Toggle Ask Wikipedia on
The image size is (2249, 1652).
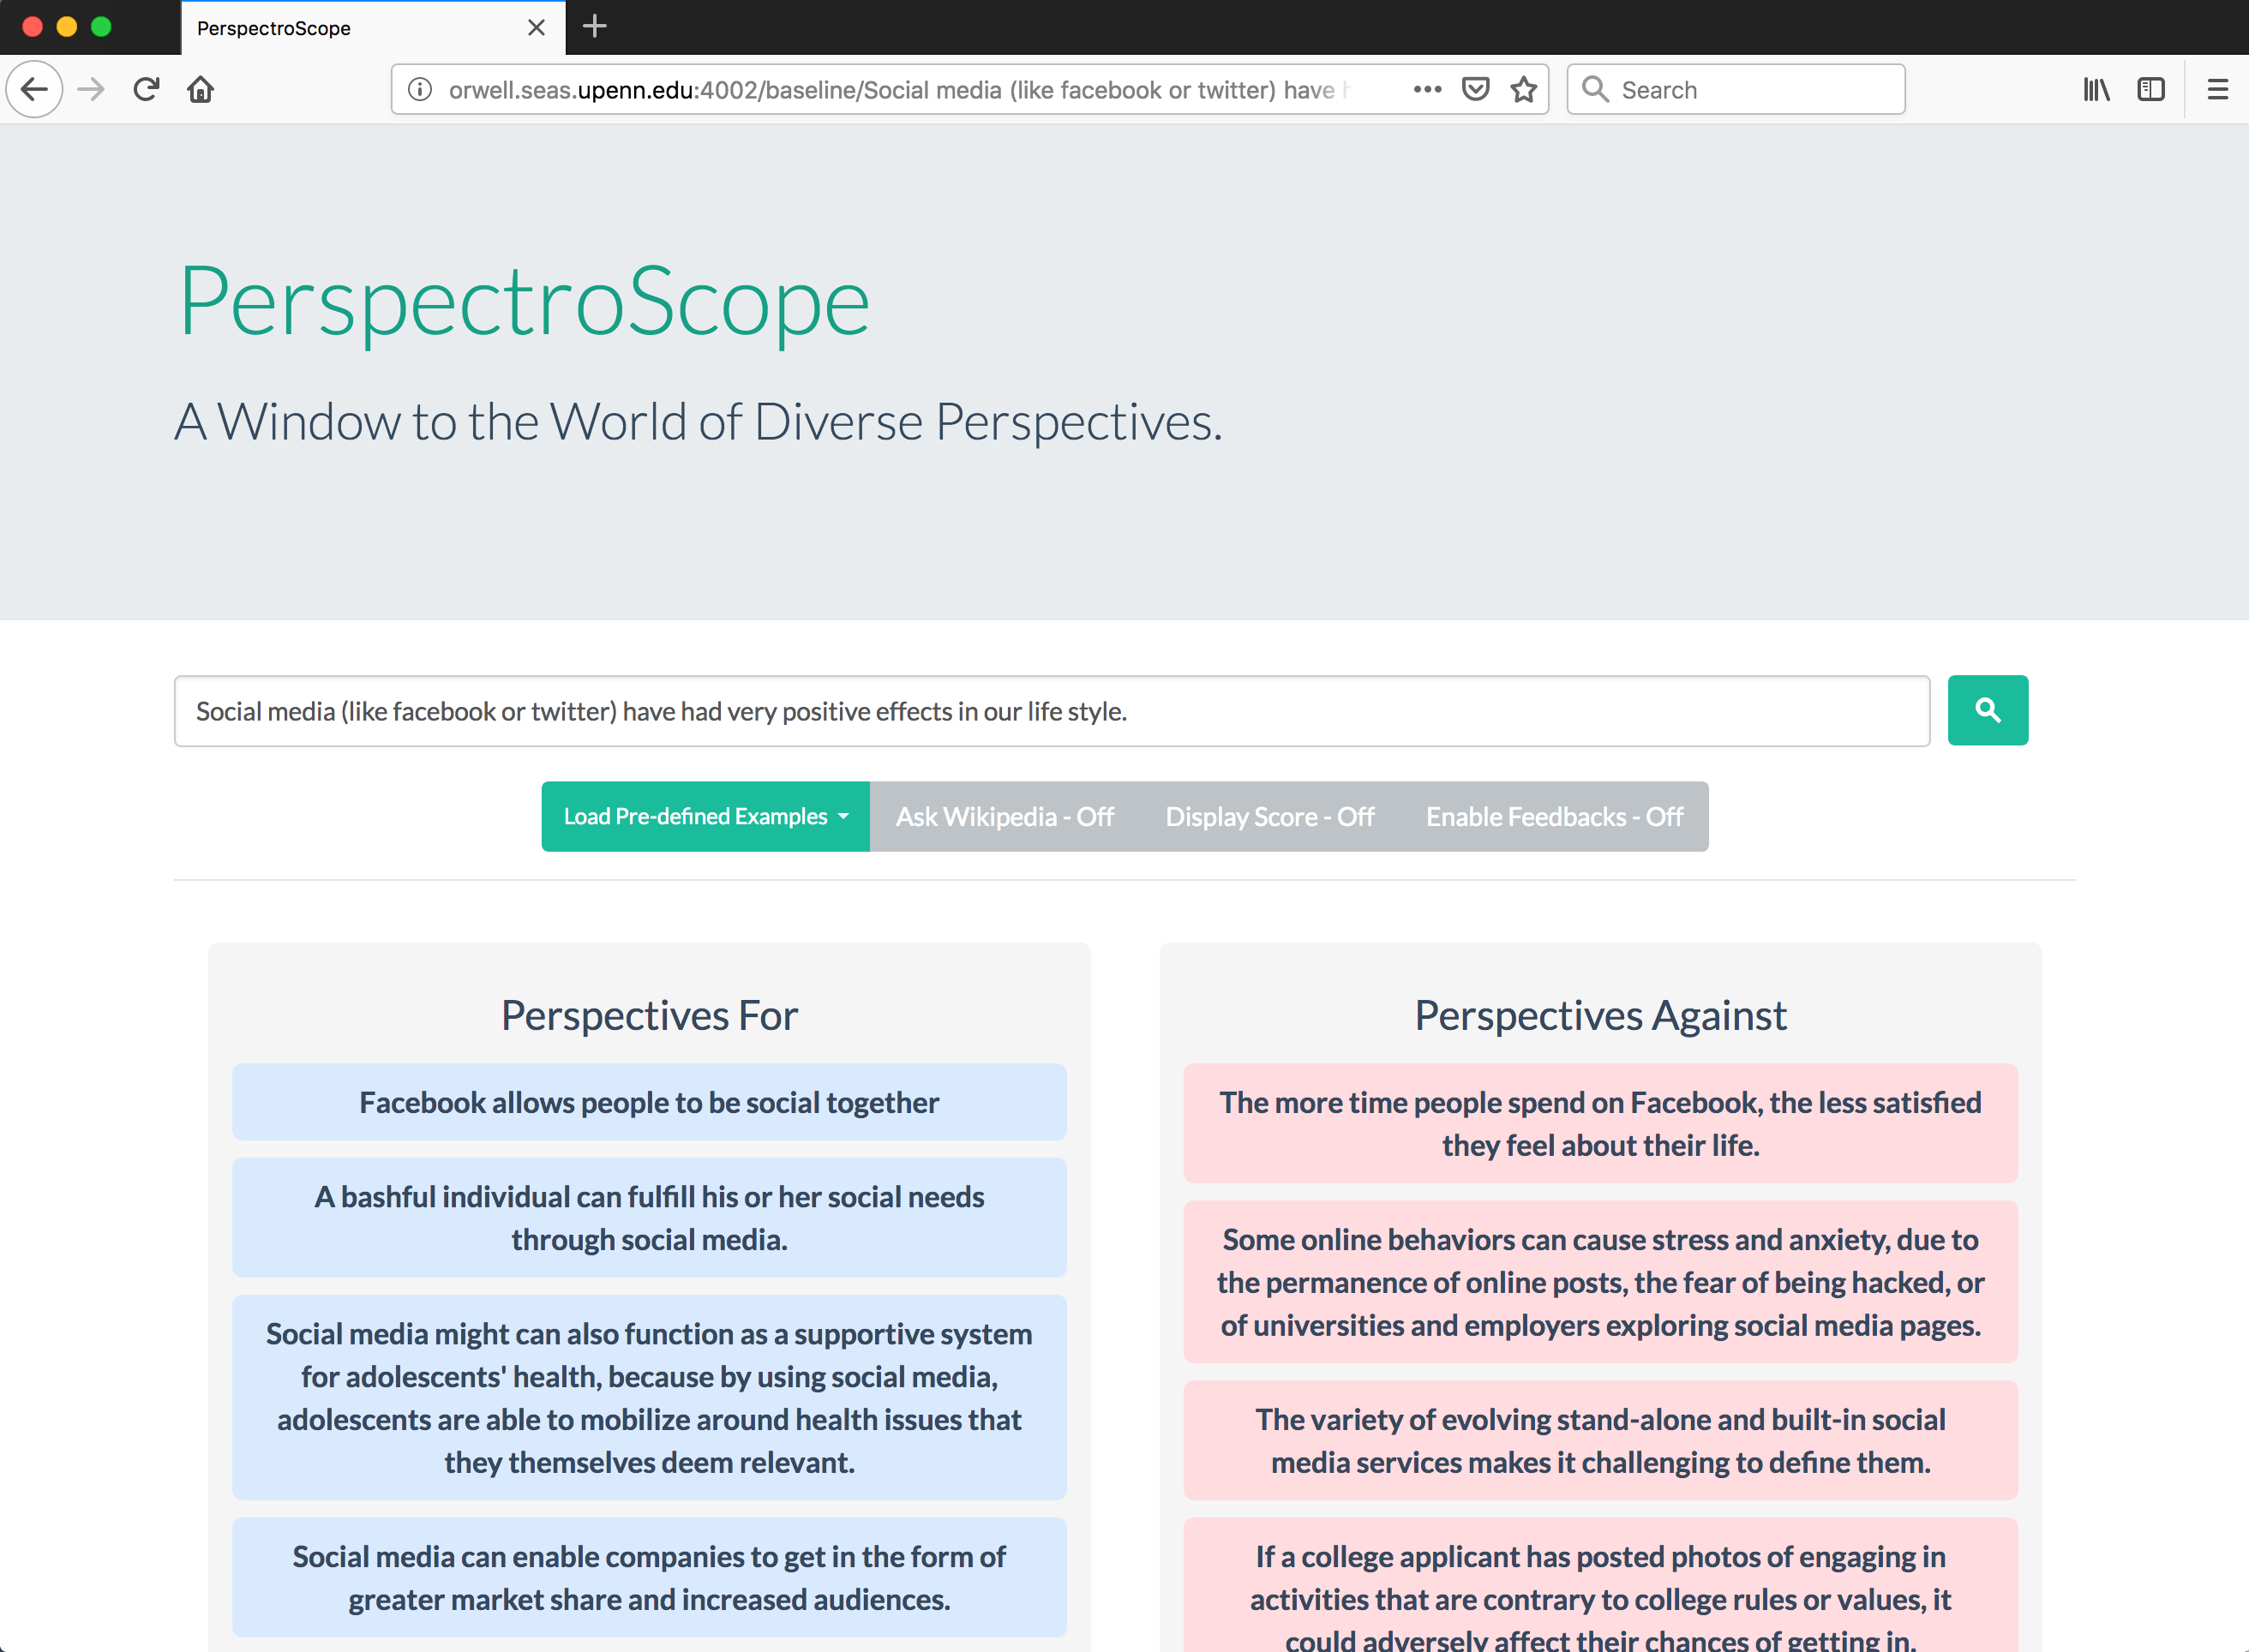pyautogui.click(x=1004, y=816)
